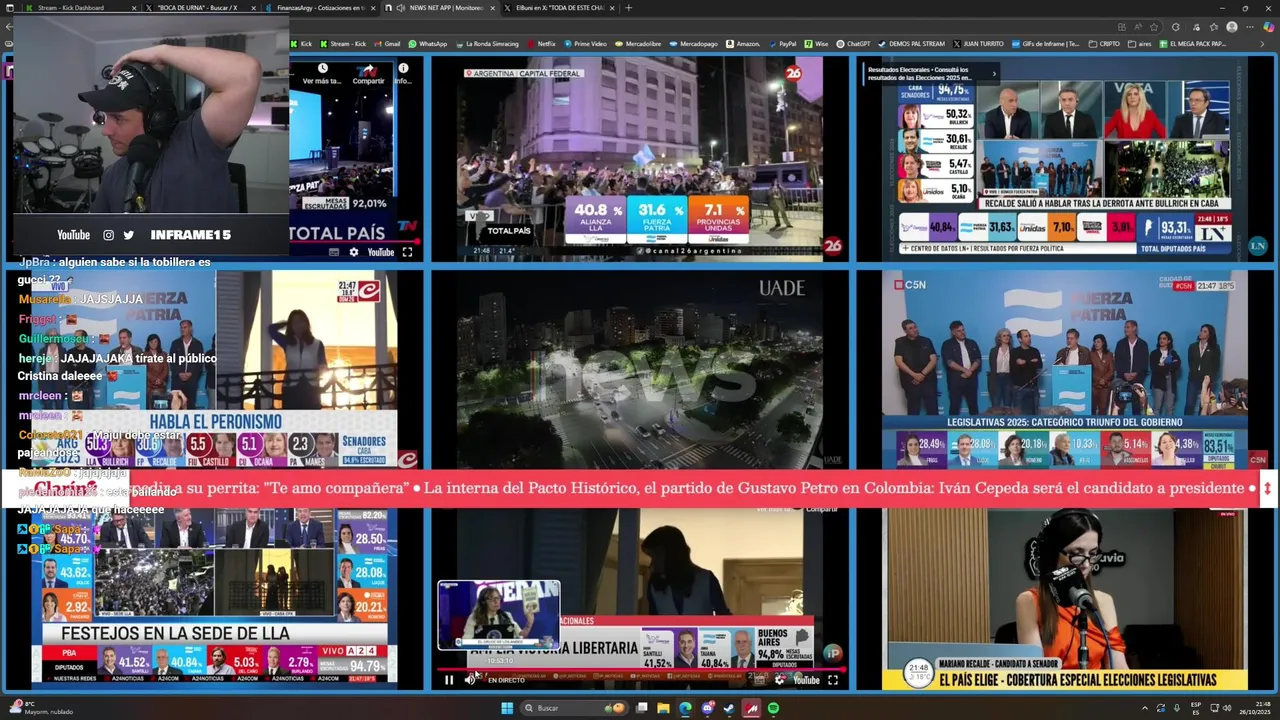Screen dimensions: 1280x720
Task: Select the C5N Fuerza Patria tile
Action: pyautogui.click(x=1065, y=369)
